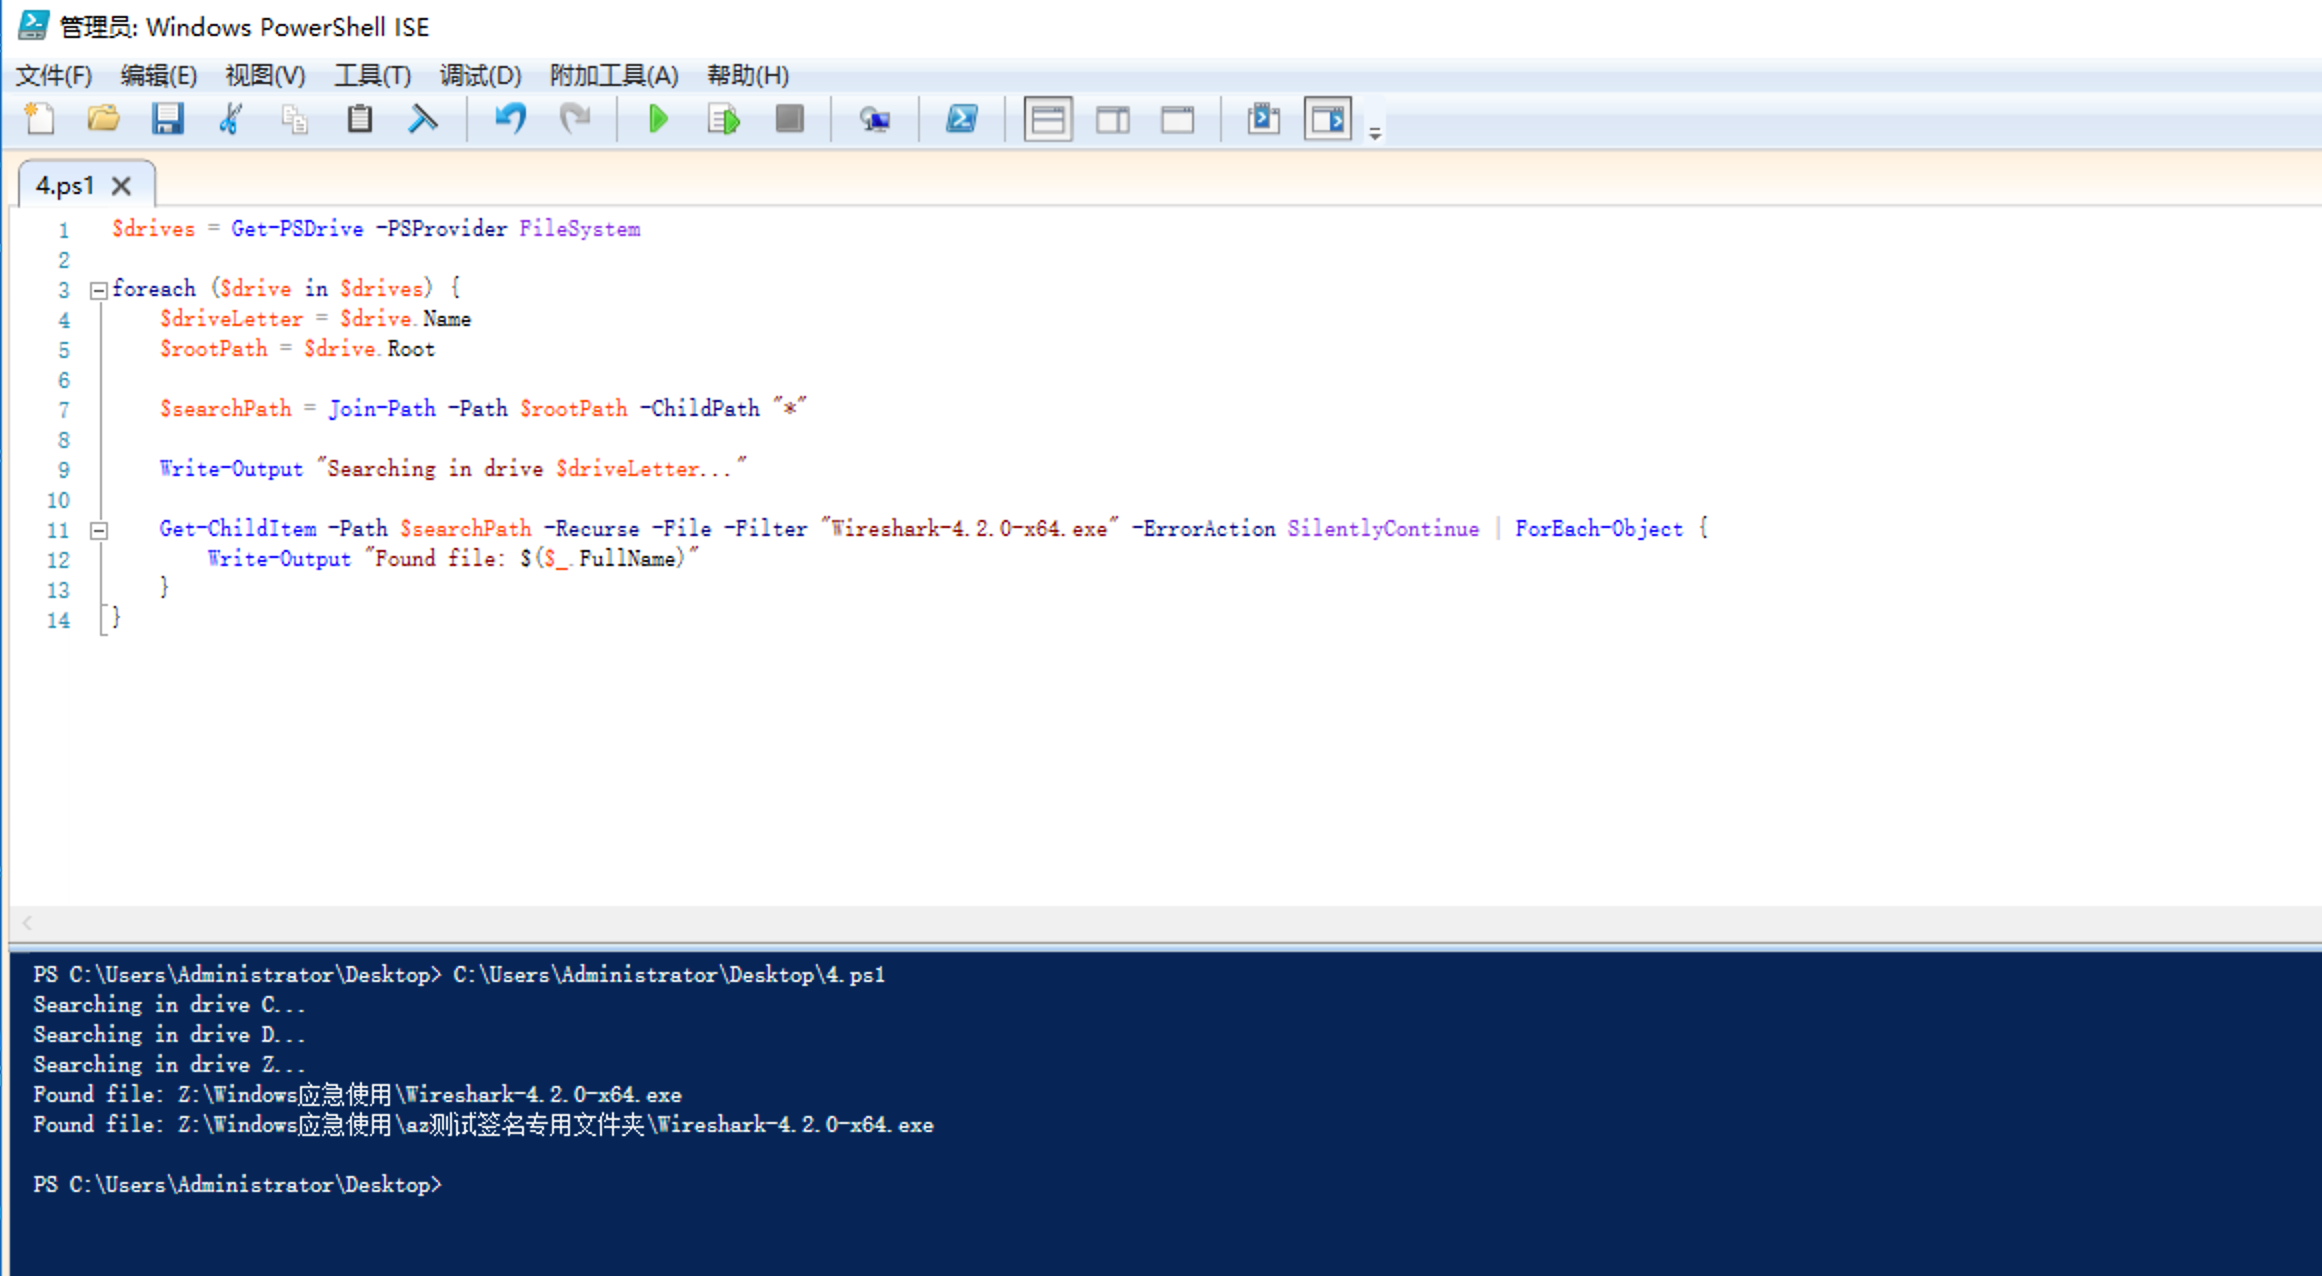Toggle script pane top layout

pyautogui.click(x=1047, y=119)
